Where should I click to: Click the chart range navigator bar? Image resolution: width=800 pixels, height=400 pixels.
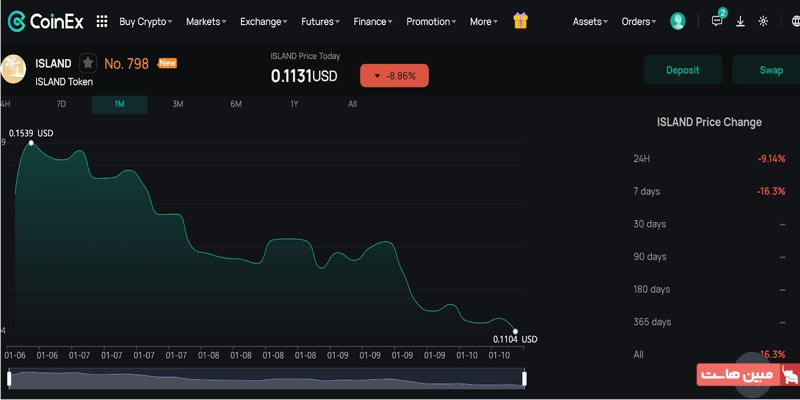(x=266, y=379)
